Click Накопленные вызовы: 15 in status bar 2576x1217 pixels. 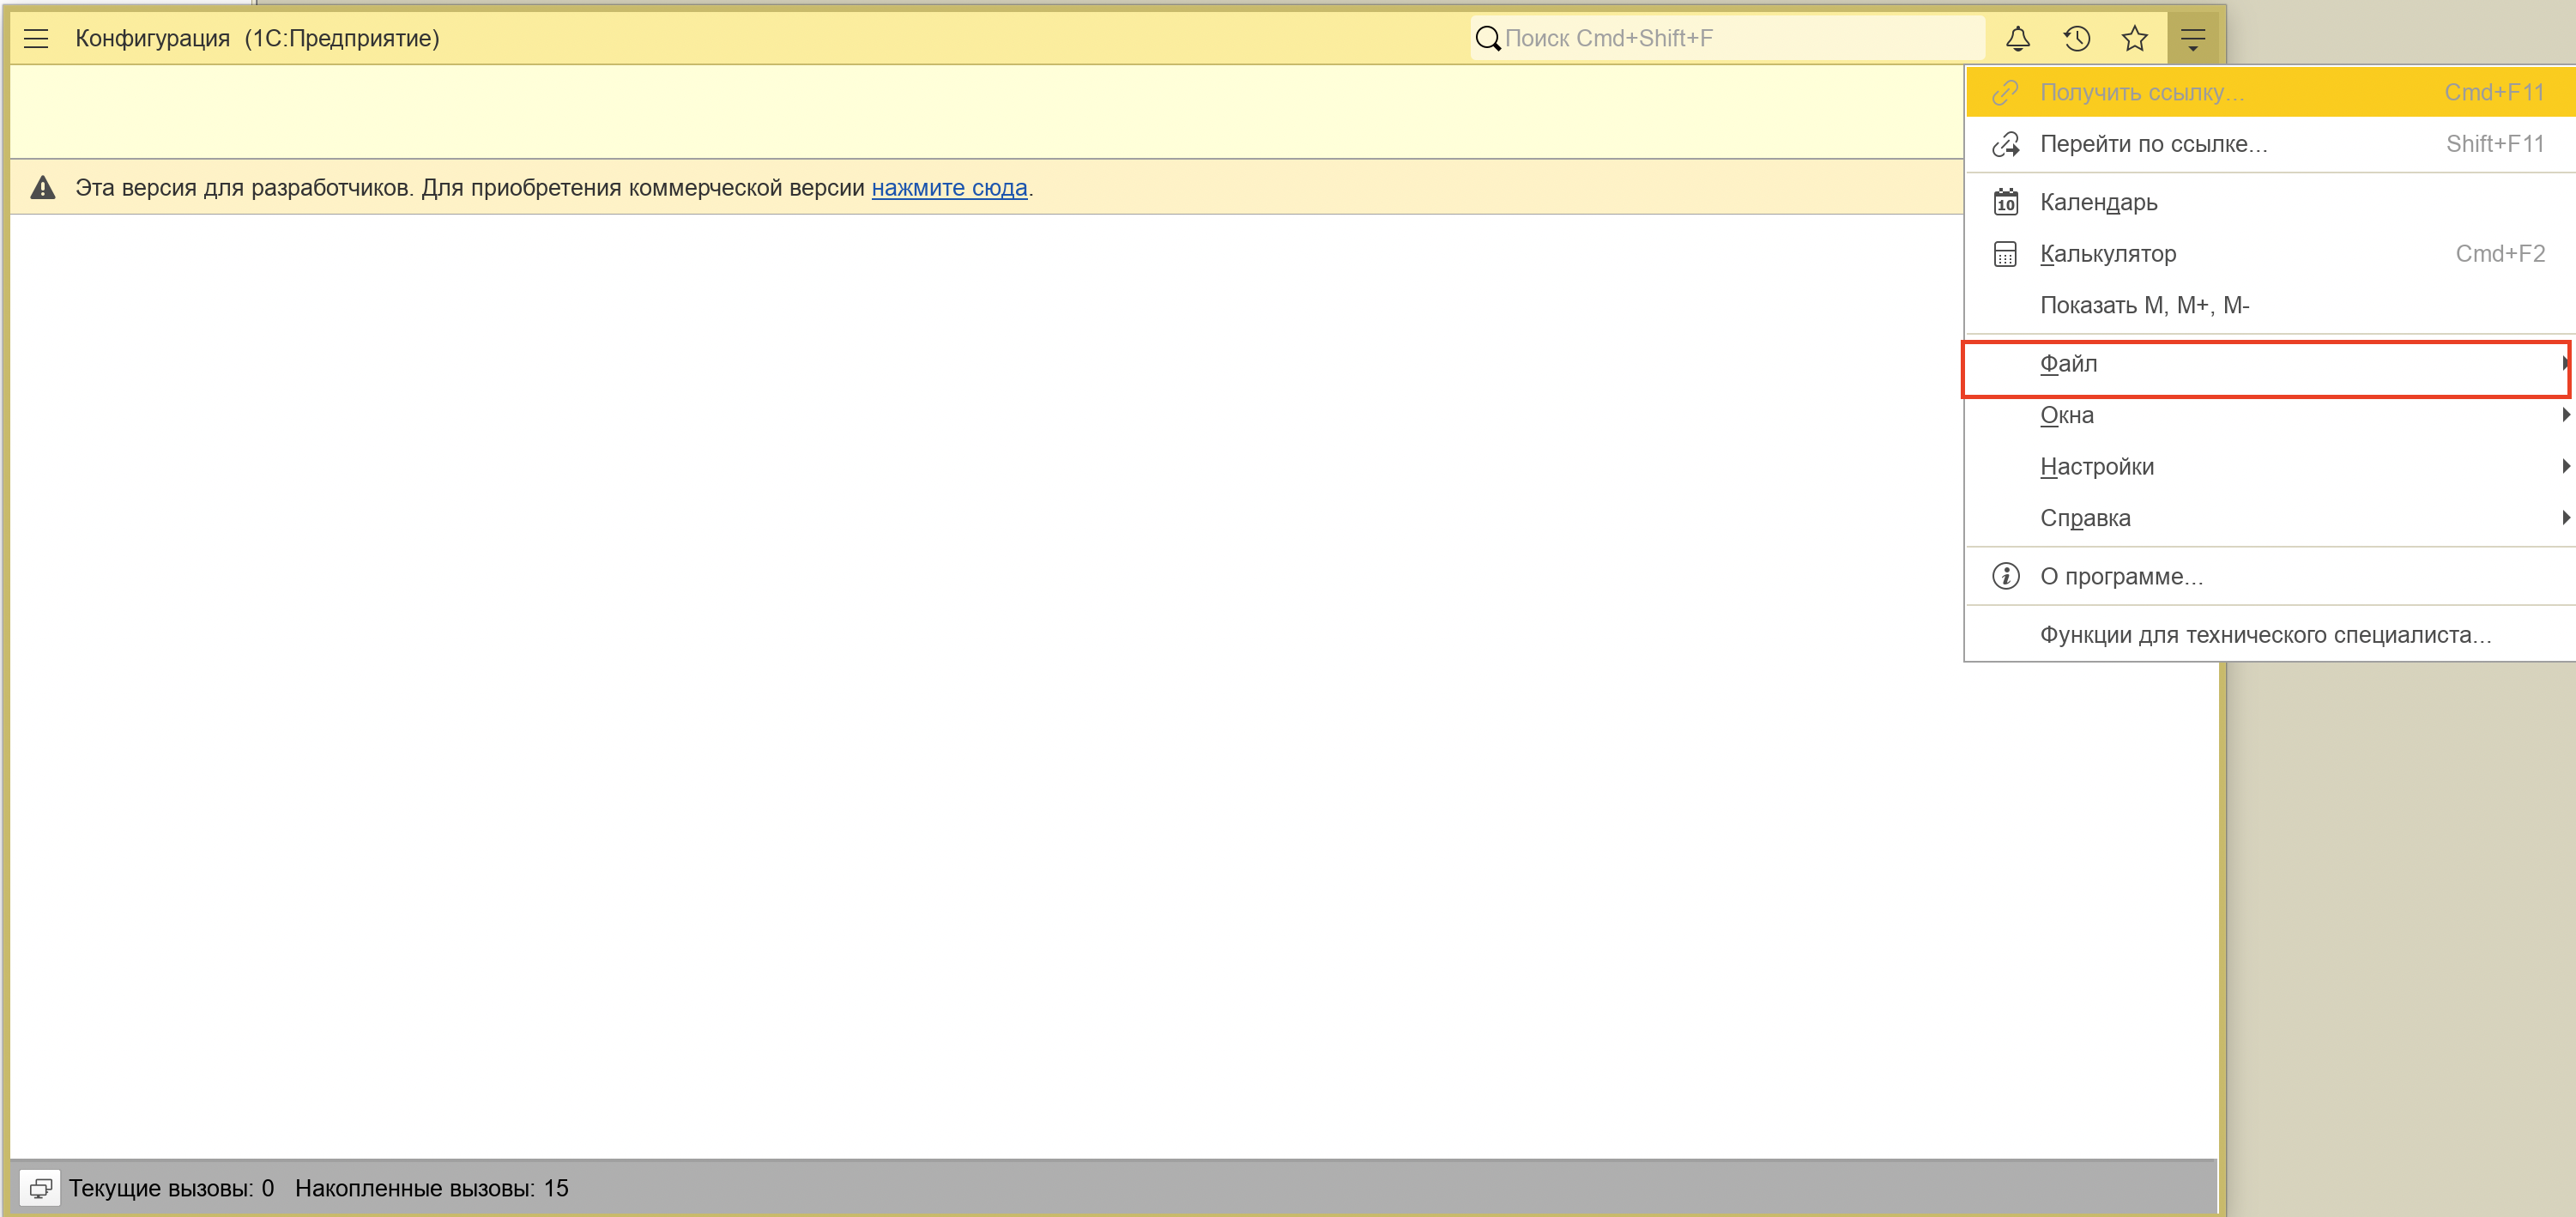tap(431, 1188)
